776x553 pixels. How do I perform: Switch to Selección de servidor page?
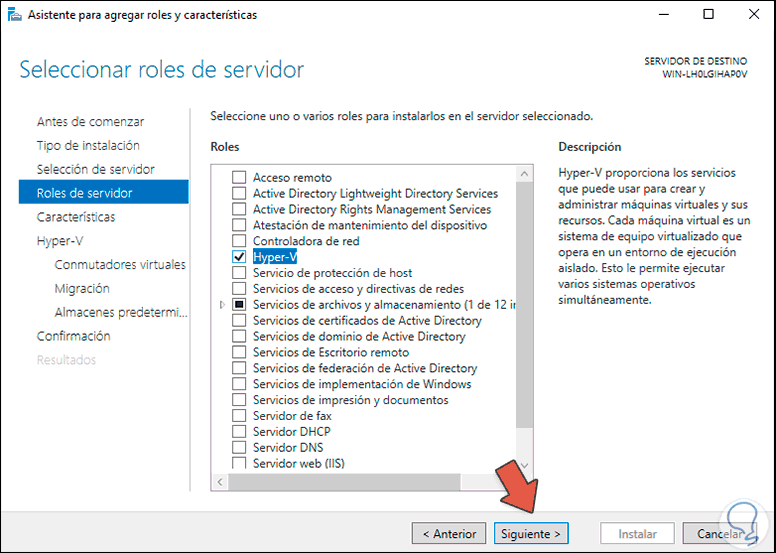coord(96,170)
